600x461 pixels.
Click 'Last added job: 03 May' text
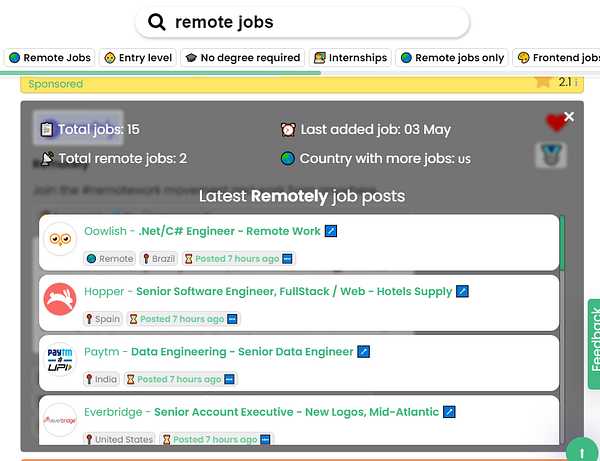click(x=376, y=130)
